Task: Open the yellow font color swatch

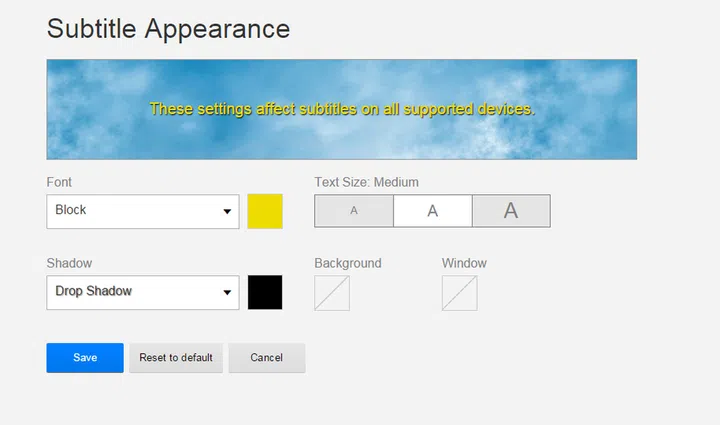Action: pyautogui.click(x=265, y=211)
